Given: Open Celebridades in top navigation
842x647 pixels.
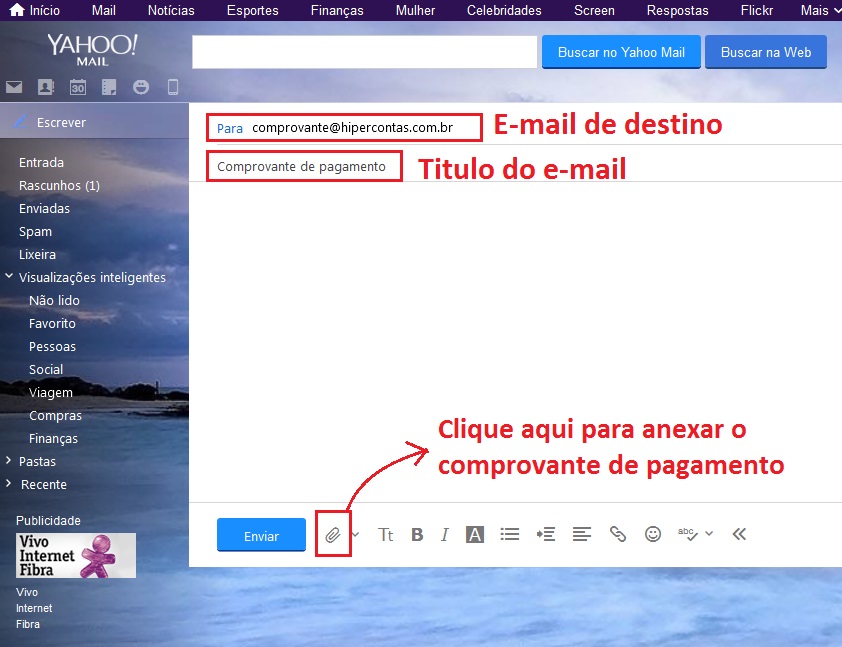Looking at the screenshot, I should pos(504,10).
